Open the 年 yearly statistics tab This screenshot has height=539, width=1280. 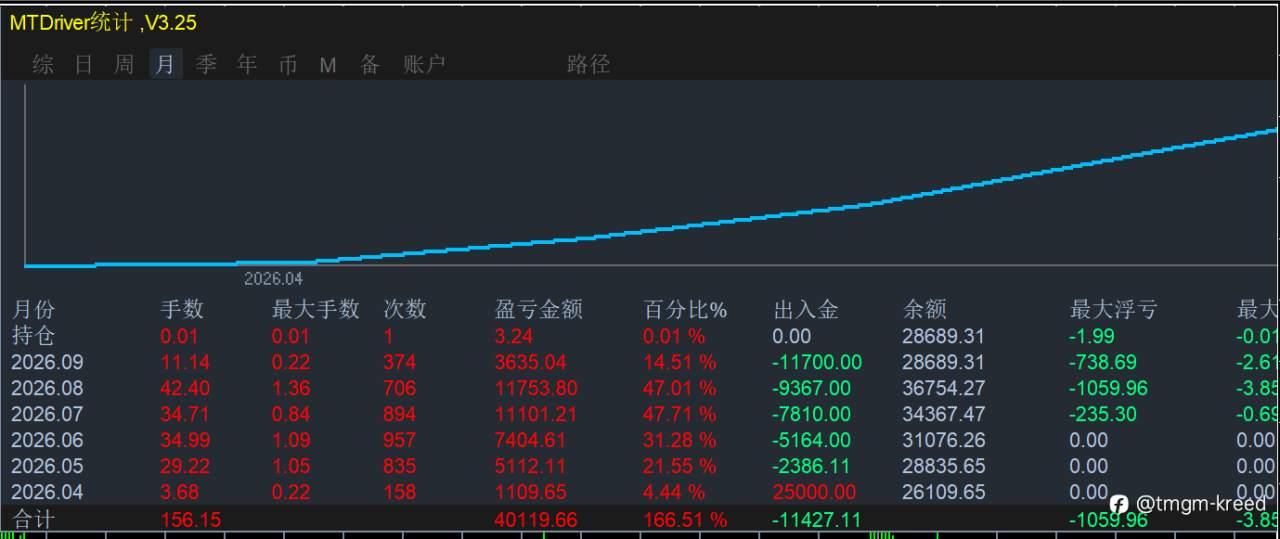click(247, 65)
